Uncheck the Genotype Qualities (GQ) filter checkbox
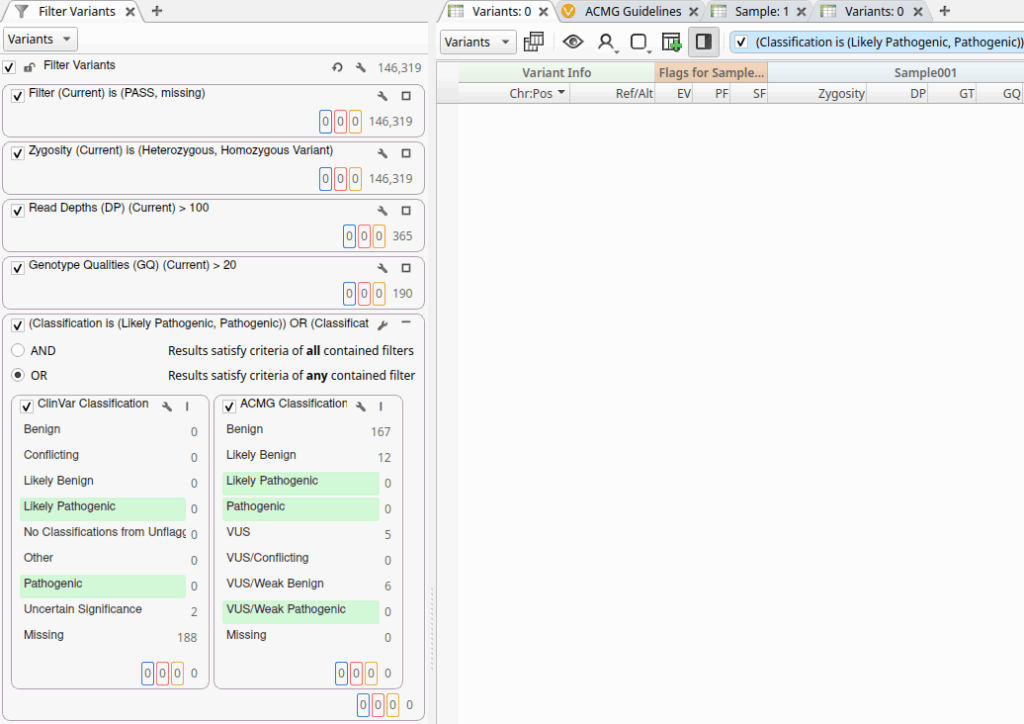The image size is (1024, 724). 18,267
